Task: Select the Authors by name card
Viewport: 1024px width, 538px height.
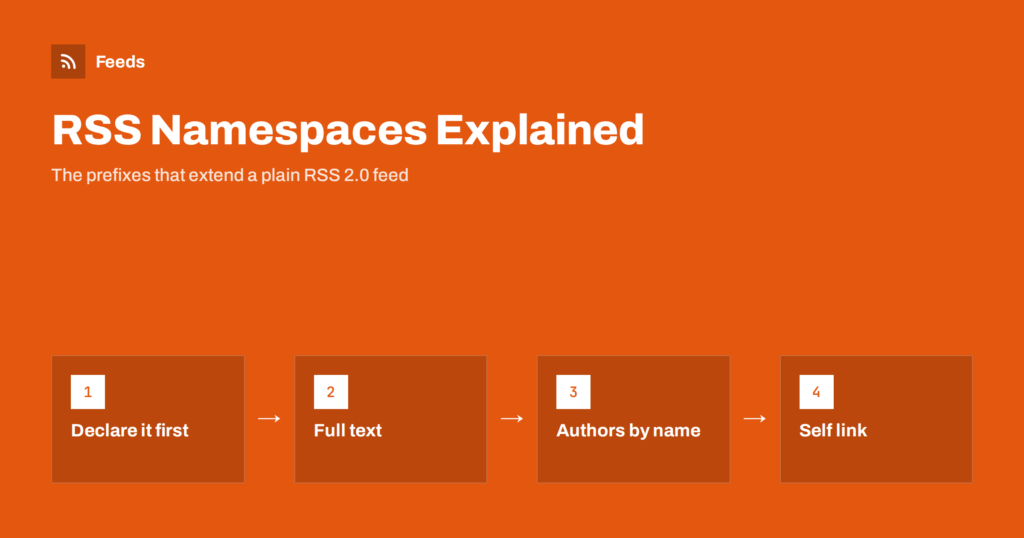Action: 633,419
